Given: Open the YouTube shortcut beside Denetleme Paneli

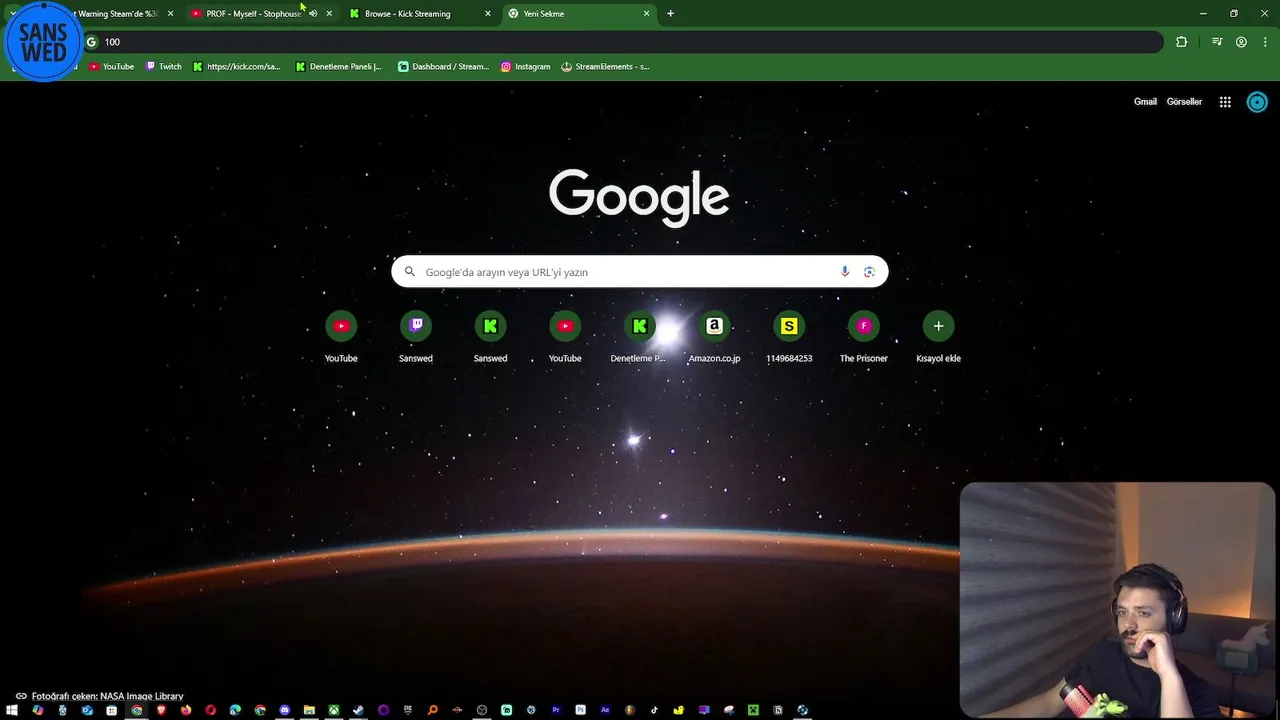Looking at the screenshot, I should click(x=565, y=338).
